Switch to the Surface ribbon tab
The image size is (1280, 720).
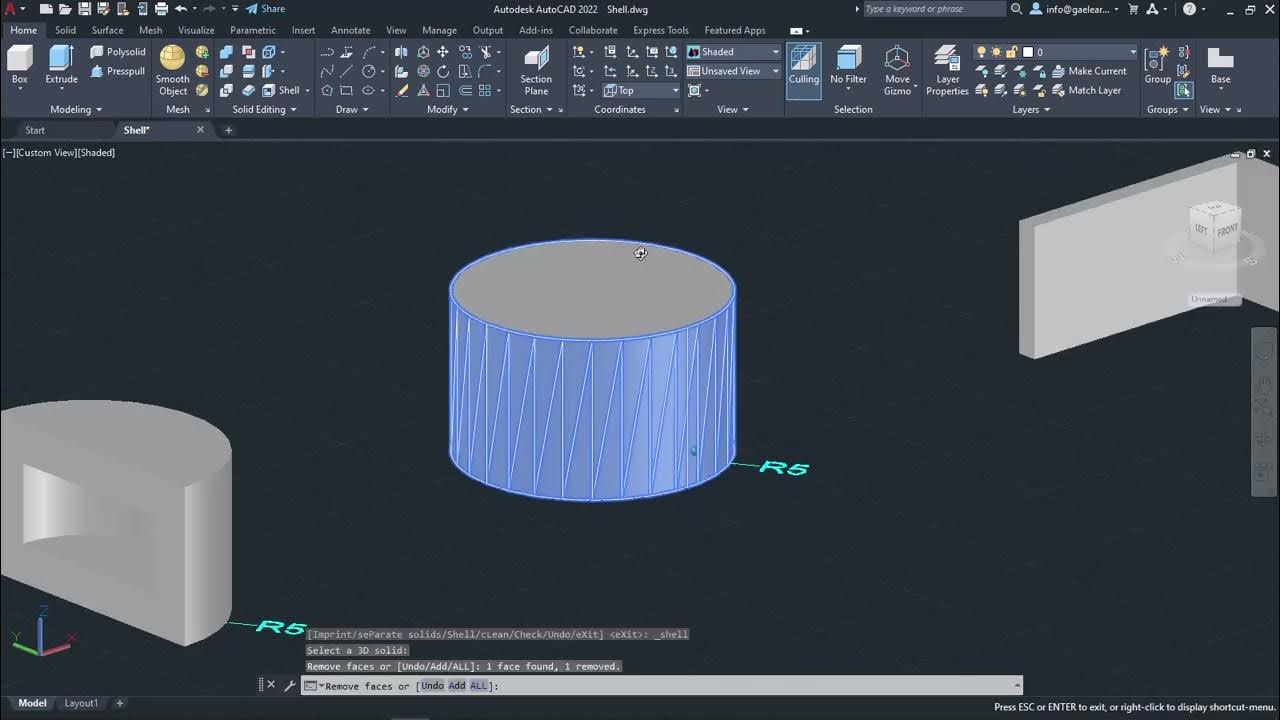107,30
